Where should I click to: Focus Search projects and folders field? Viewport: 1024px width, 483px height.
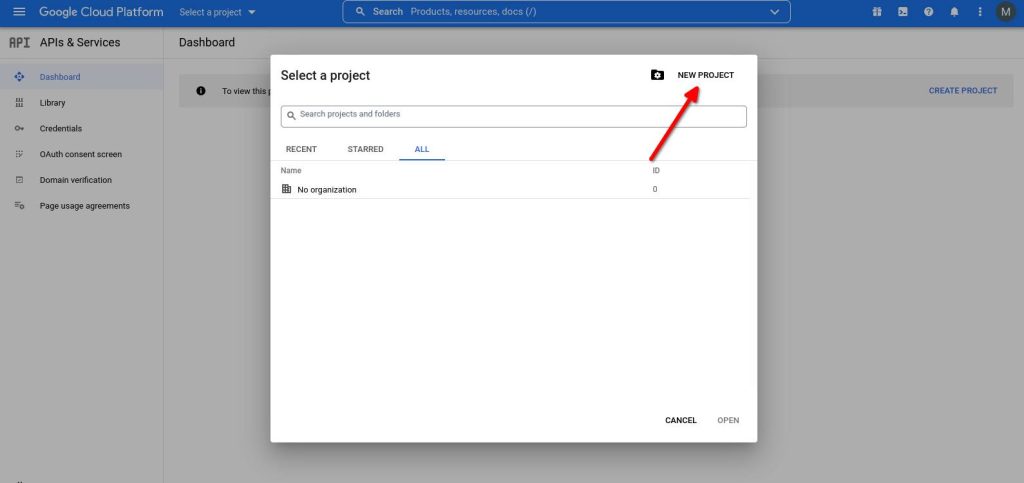pos(513,116)
